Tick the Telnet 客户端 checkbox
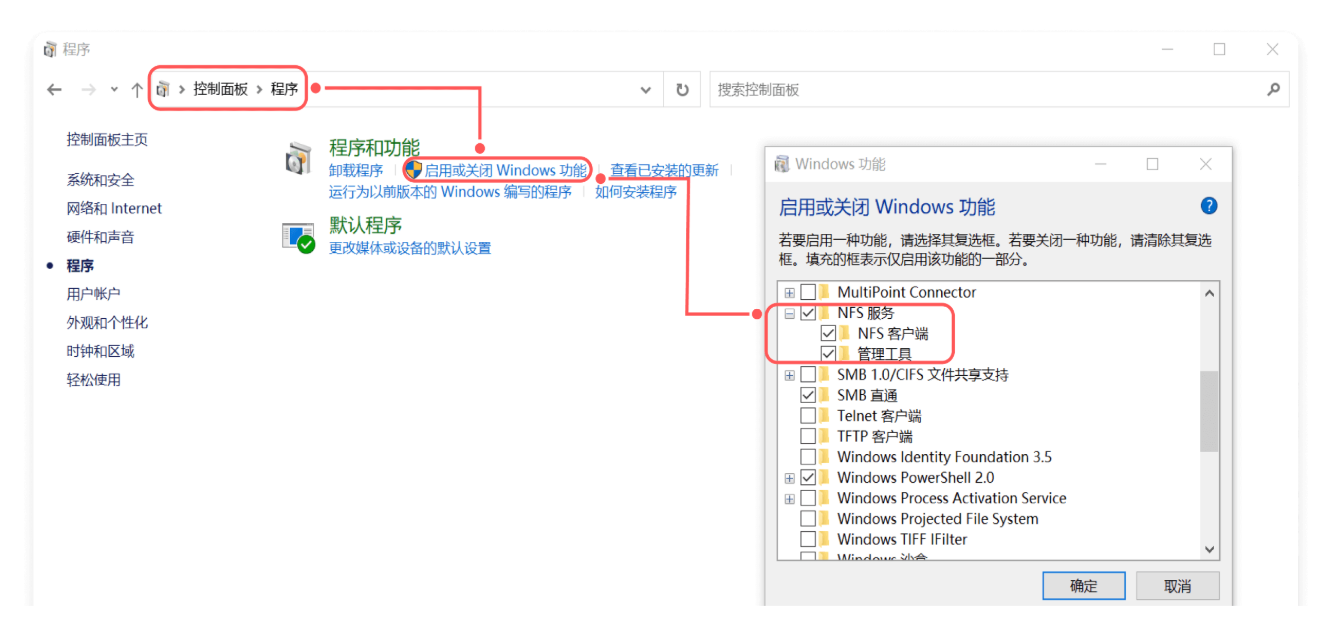 [808, 416]
